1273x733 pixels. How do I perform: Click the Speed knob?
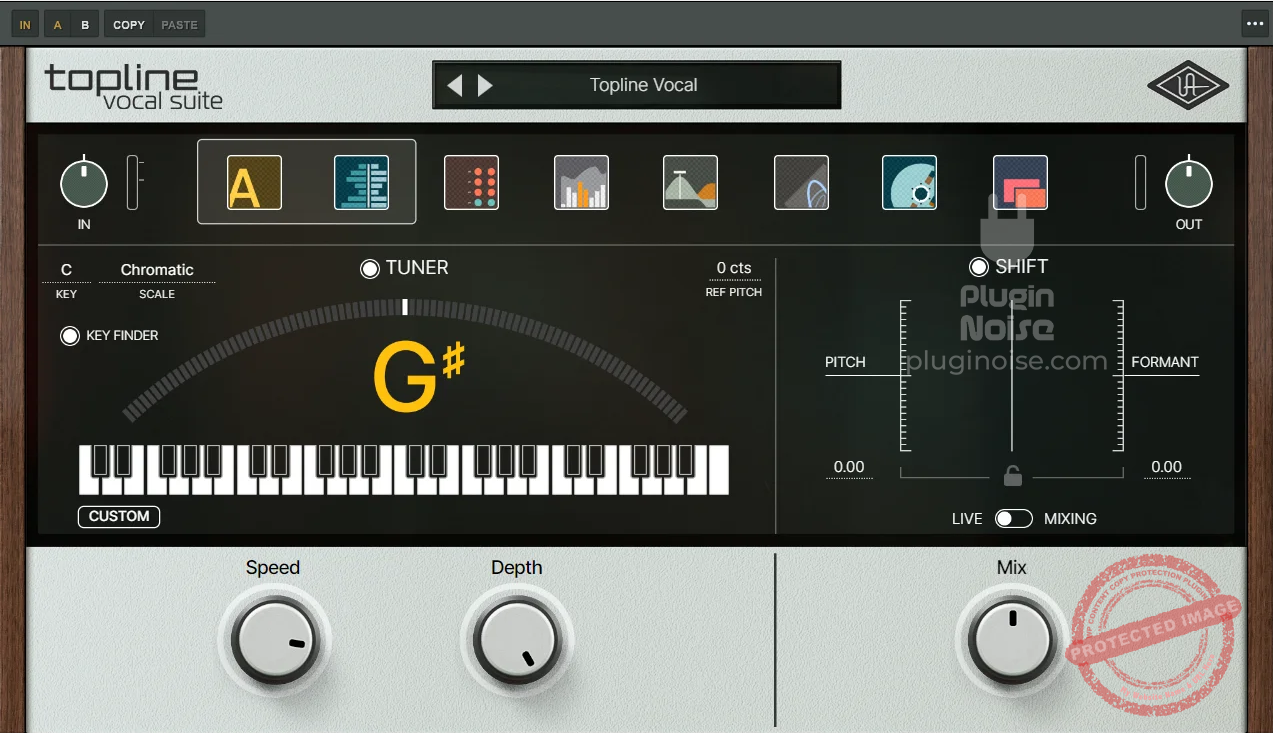[274, 641]
